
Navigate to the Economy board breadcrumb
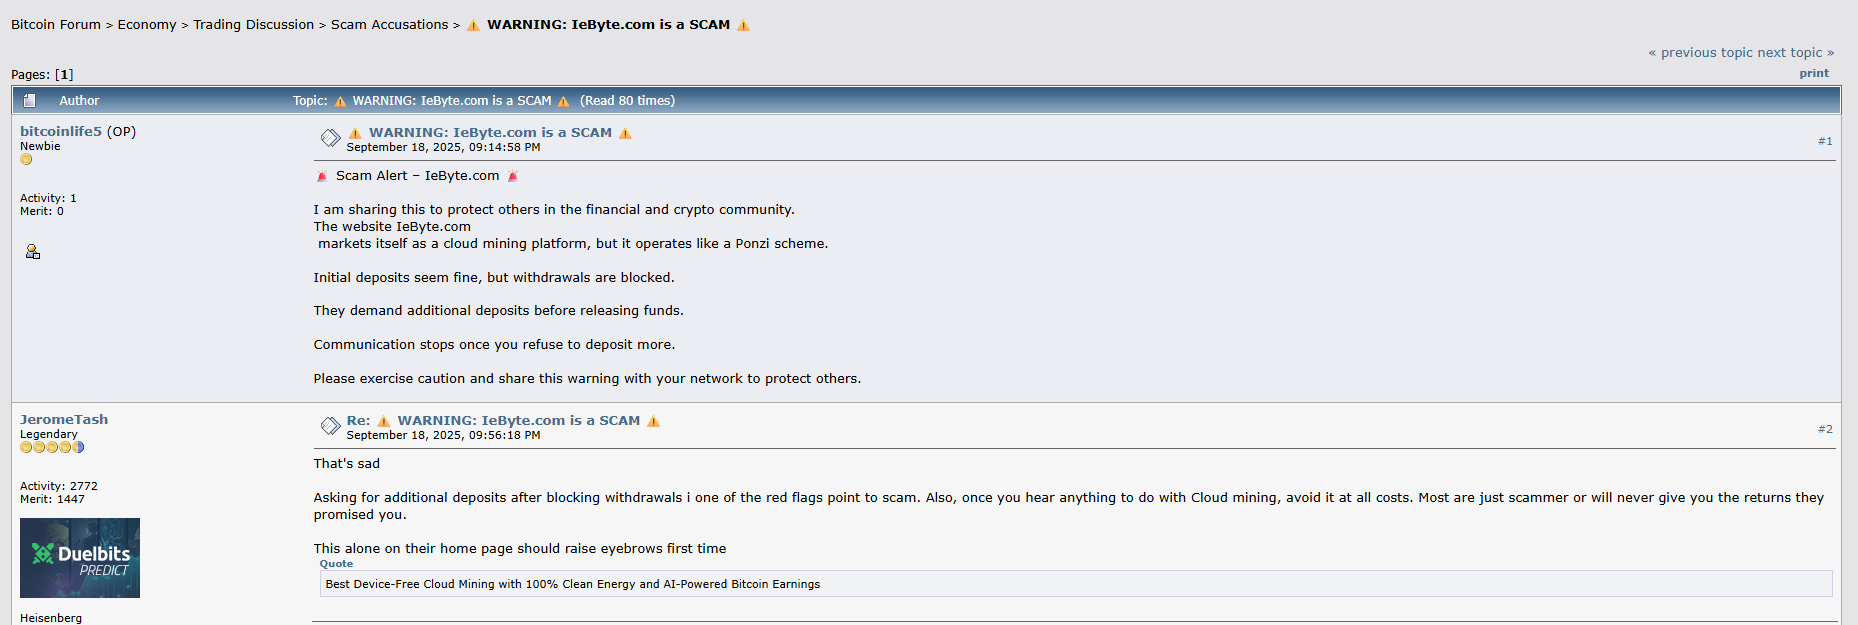coord(147,24)
